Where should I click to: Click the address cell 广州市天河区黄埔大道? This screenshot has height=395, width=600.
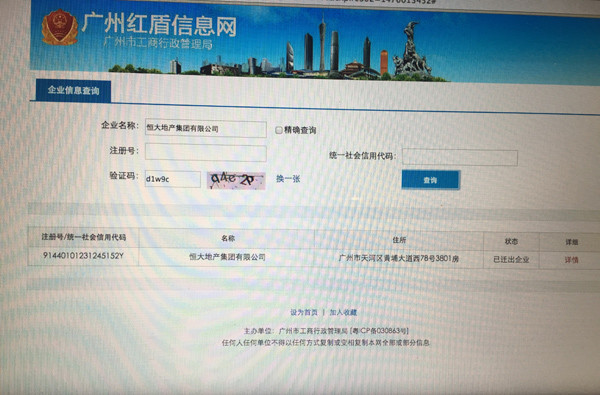(399, 258)
